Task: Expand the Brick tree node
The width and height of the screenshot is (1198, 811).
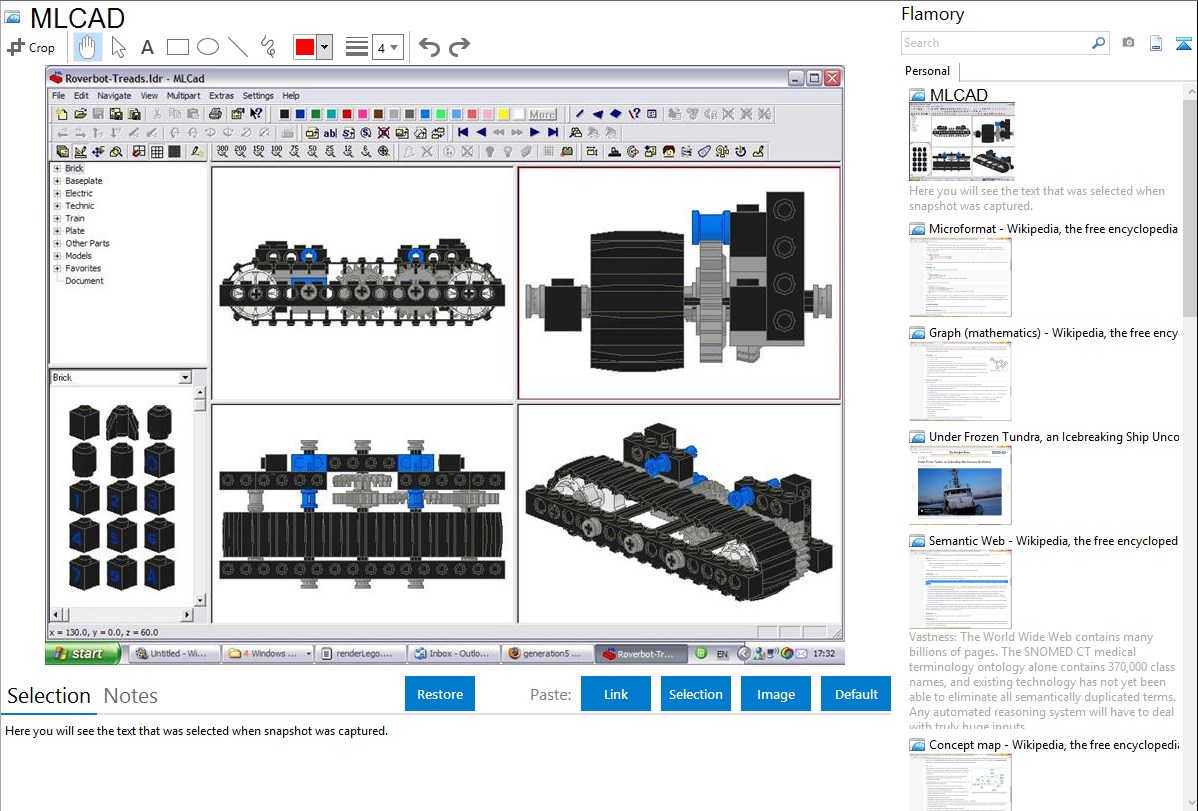Action: (57, 168)
